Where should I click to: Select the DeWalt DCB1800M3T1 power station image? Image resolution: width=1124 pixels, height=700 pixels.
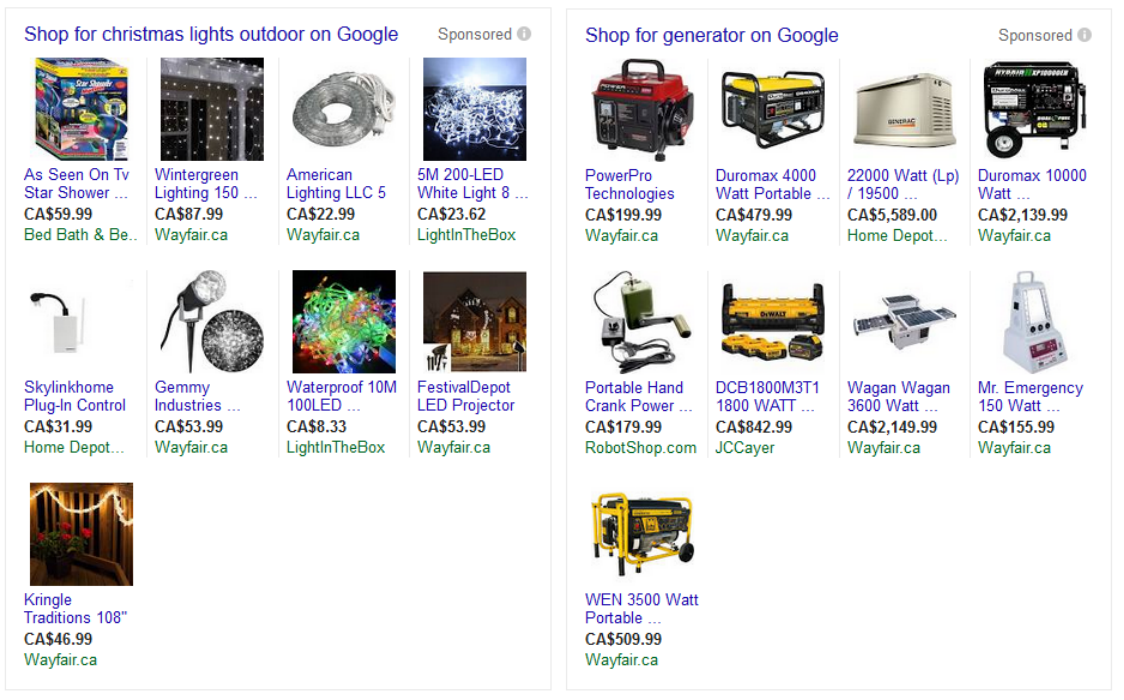point(773,322)
